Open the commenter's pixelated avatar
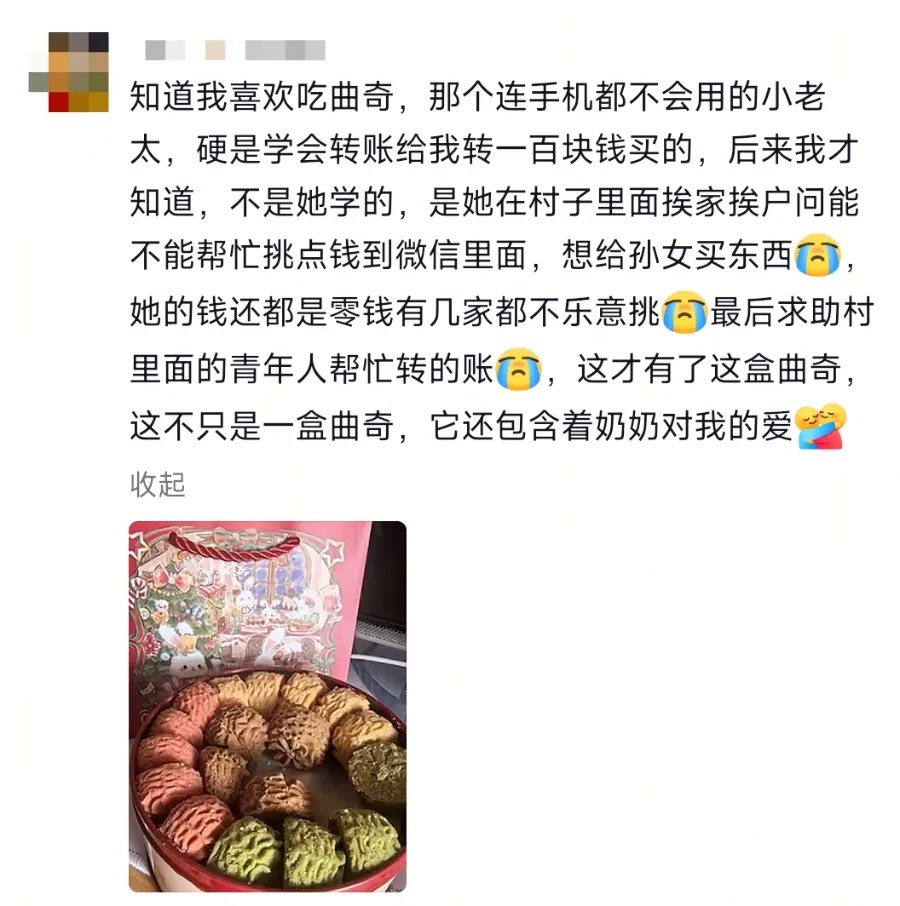 69,72
